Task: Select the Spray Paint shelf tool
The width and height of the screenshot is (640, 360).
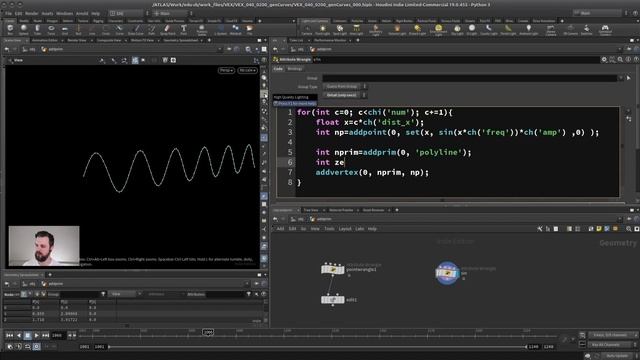Action: 167,29
